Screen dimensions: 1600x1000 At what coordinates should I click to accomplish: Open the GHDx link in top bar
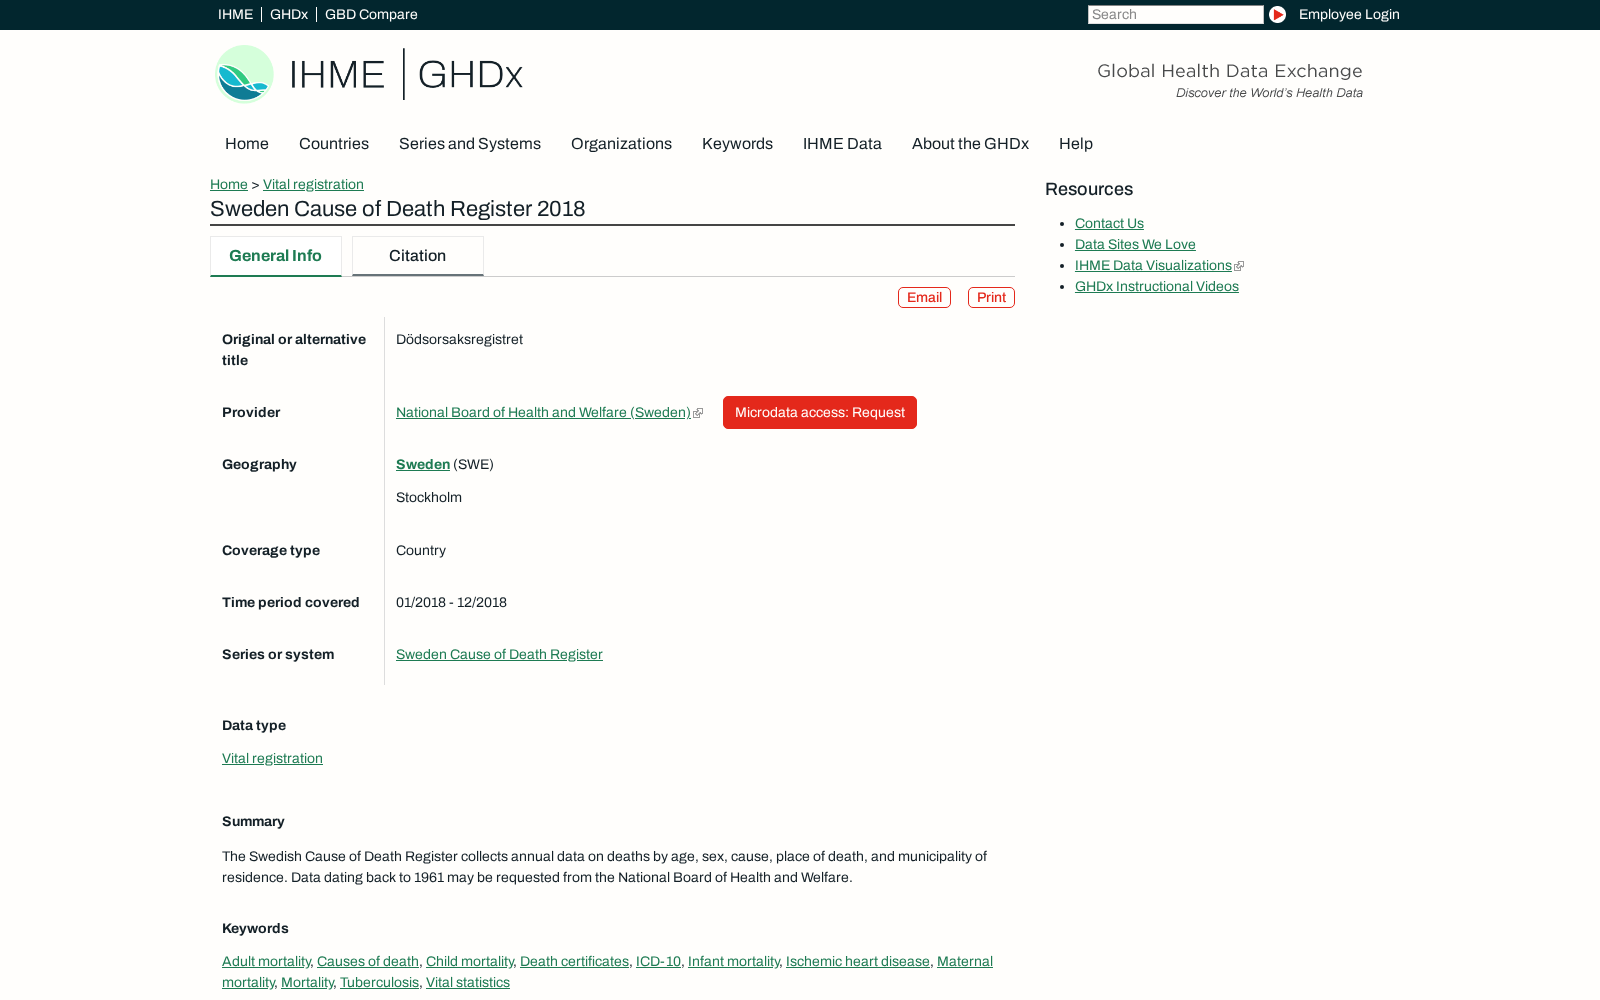pyautogui.click(x=289, y=14)
